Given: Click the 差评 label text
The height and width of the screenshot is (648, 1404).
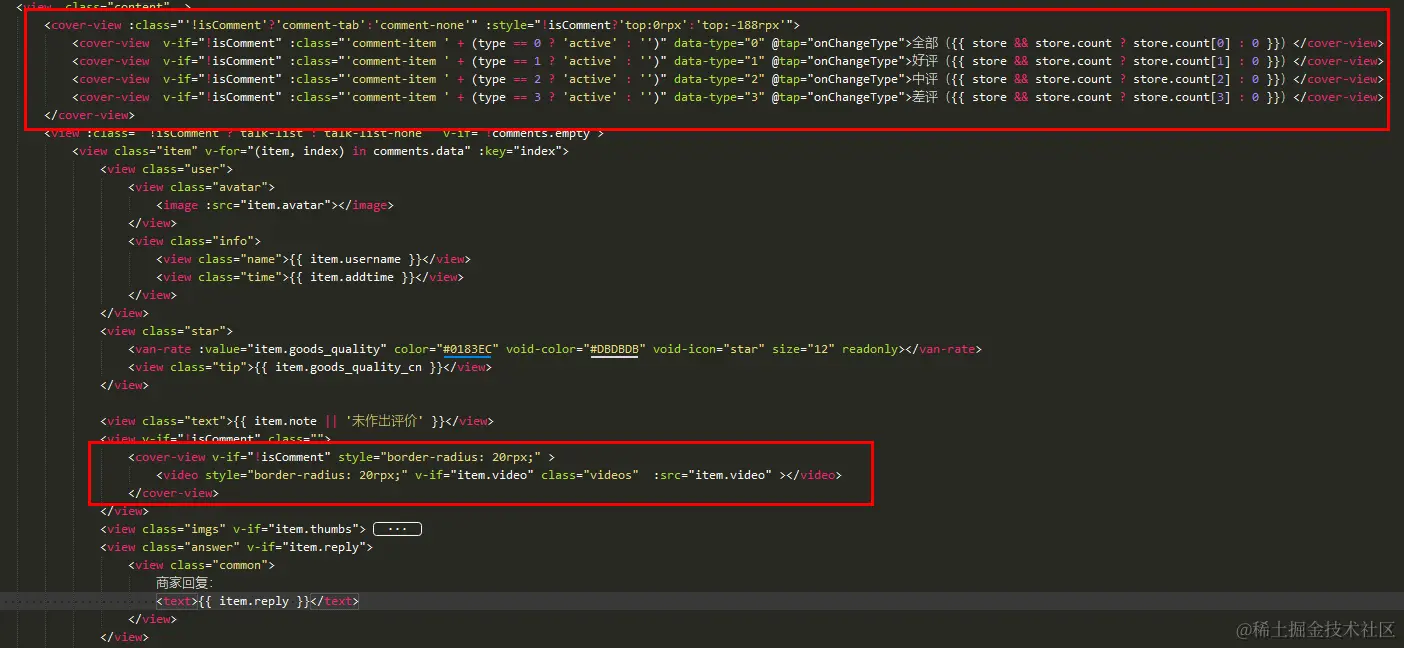Looking at the screenshot, I should click(923, 97).
